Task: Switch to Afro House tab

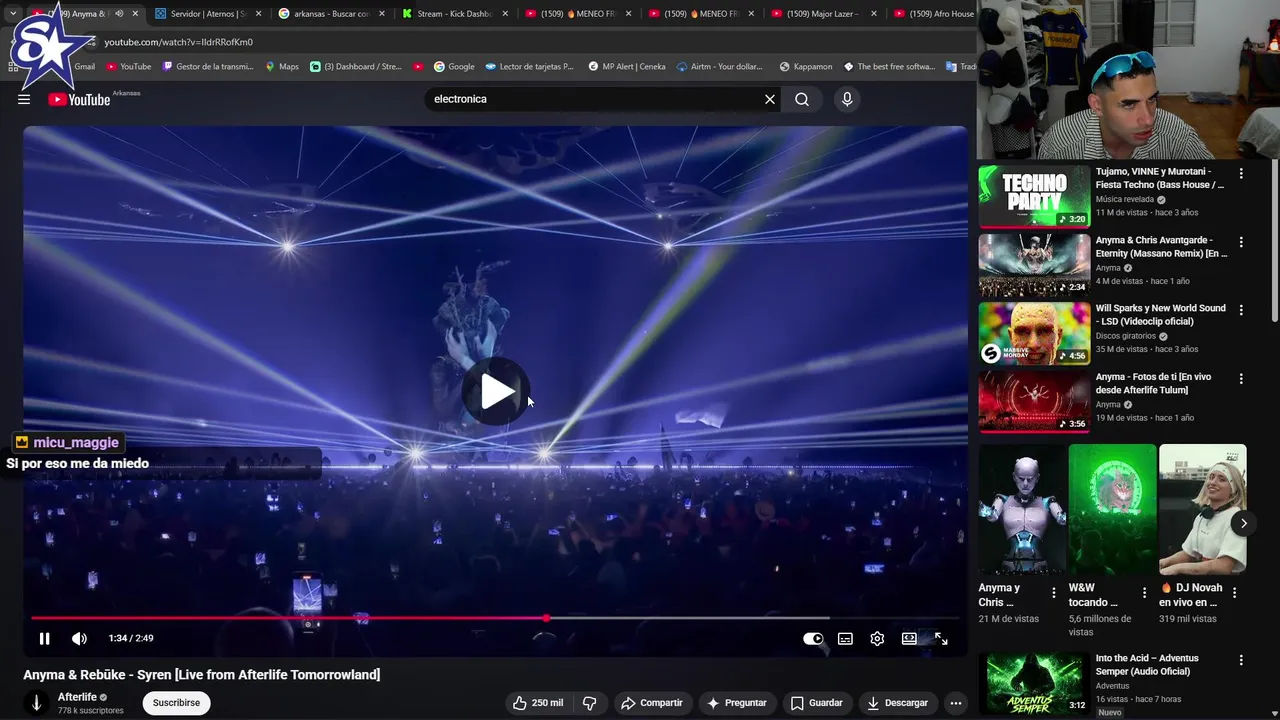Action: point(934,14)
